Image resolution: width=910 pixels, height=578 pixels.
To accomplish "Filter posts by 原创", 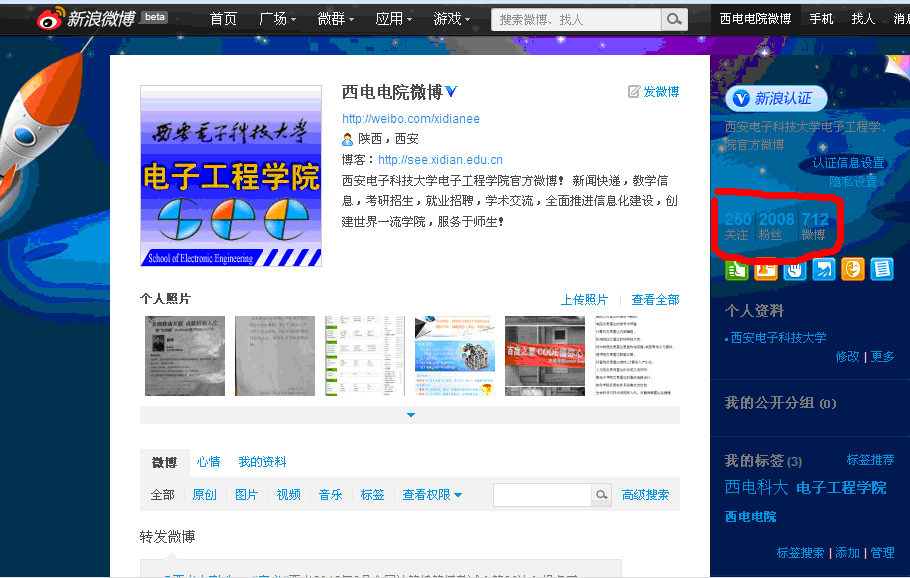I will click(204, 495).
